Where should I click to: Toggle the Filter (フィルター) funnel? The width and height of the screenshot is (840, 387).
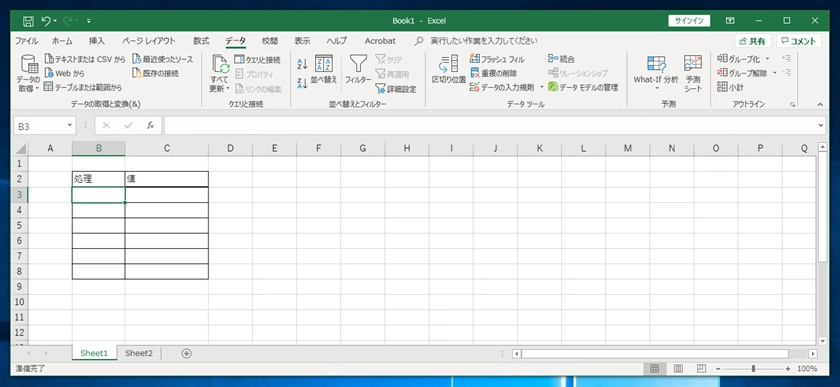pos(358,70)
